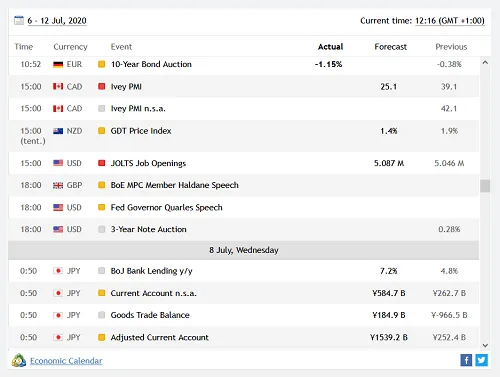500x377 pixels.
Task: Open the 3-Year Note Auction event
Action: coord(149,229)
